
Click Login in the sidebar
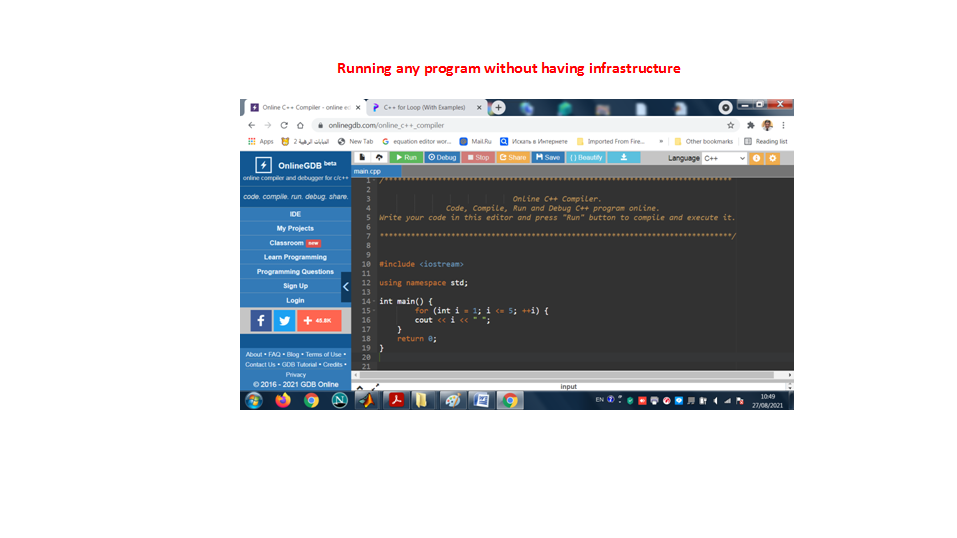pyautogui.click(x=295, y=300)
